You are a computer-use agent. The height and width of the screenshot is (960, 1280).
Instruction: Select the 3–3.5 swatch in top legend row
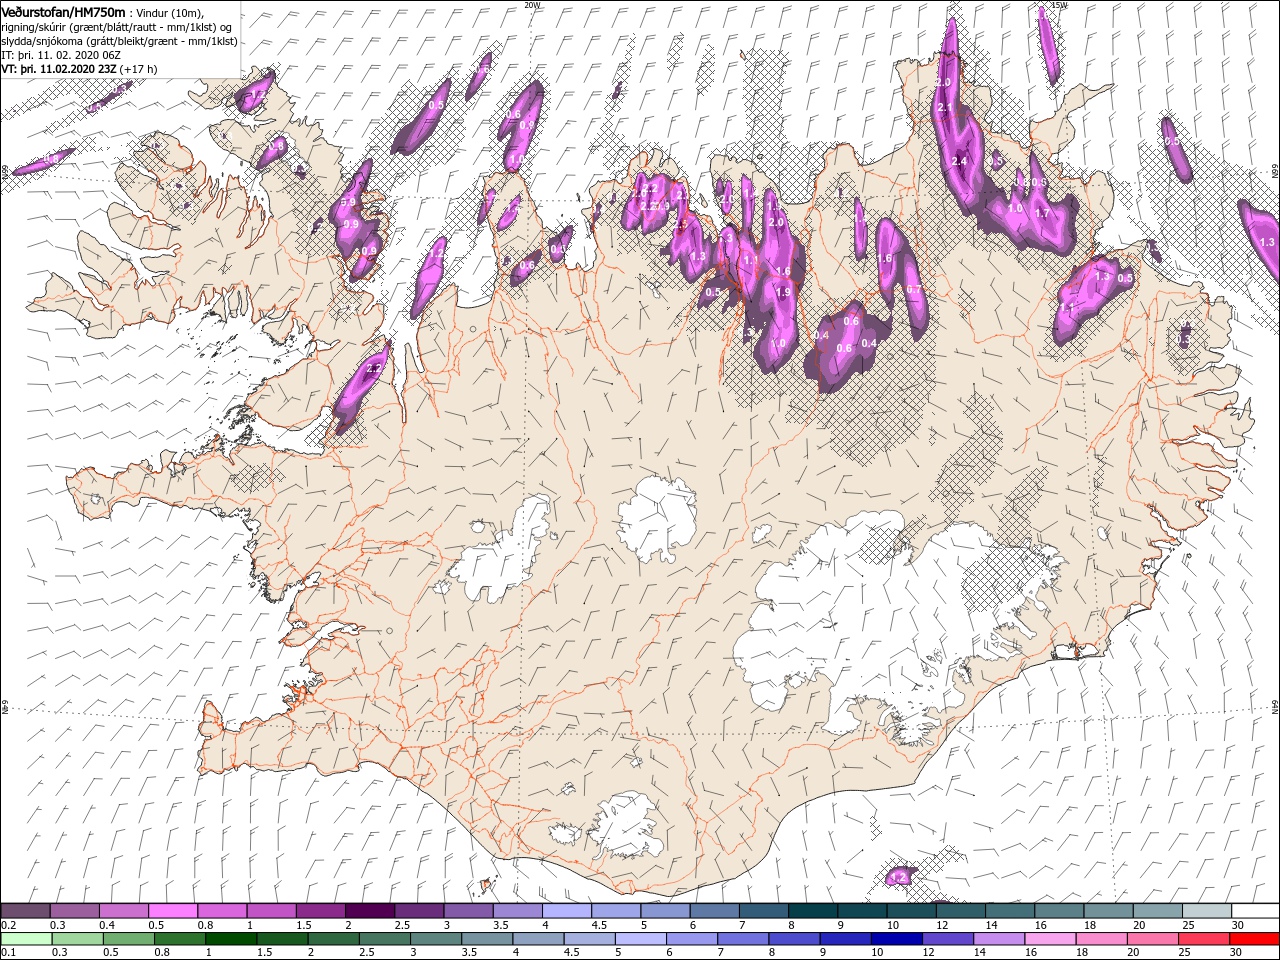click(467, 911)
